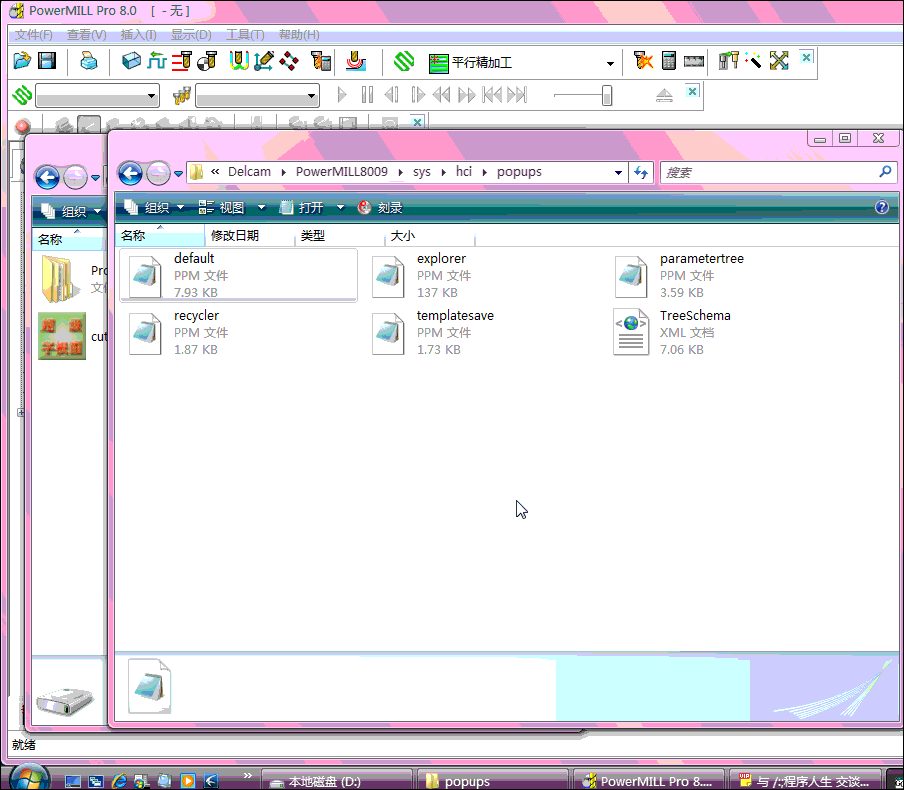This screenshot has width=904, height=790.
Task: Click the yellow tools icon in simulation toolbar
Action: click(182, 95)
